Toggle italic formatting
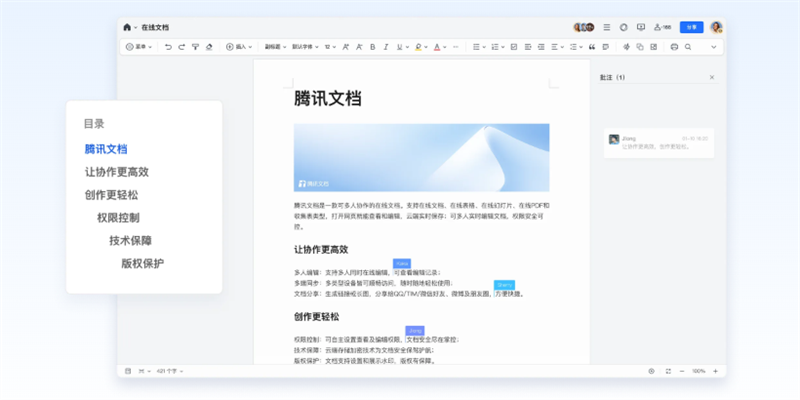Viewport: 800px width, 400px height. click(386, 47)
